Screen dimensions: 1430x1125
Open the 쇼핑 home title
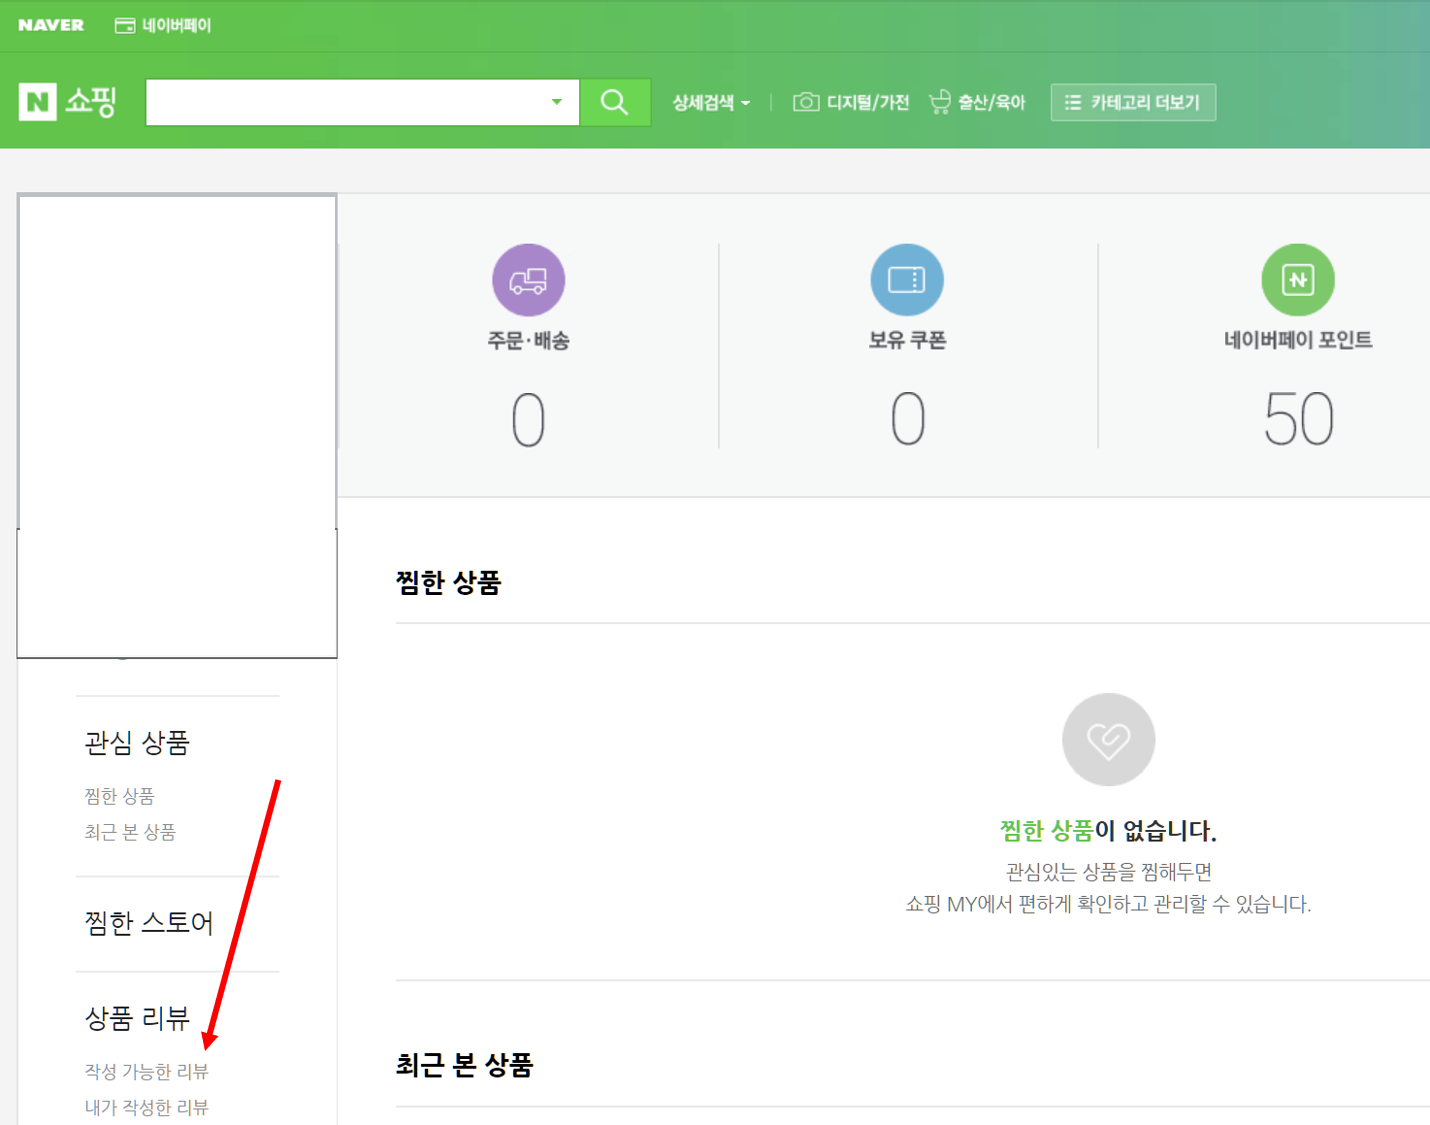point(91,102)
